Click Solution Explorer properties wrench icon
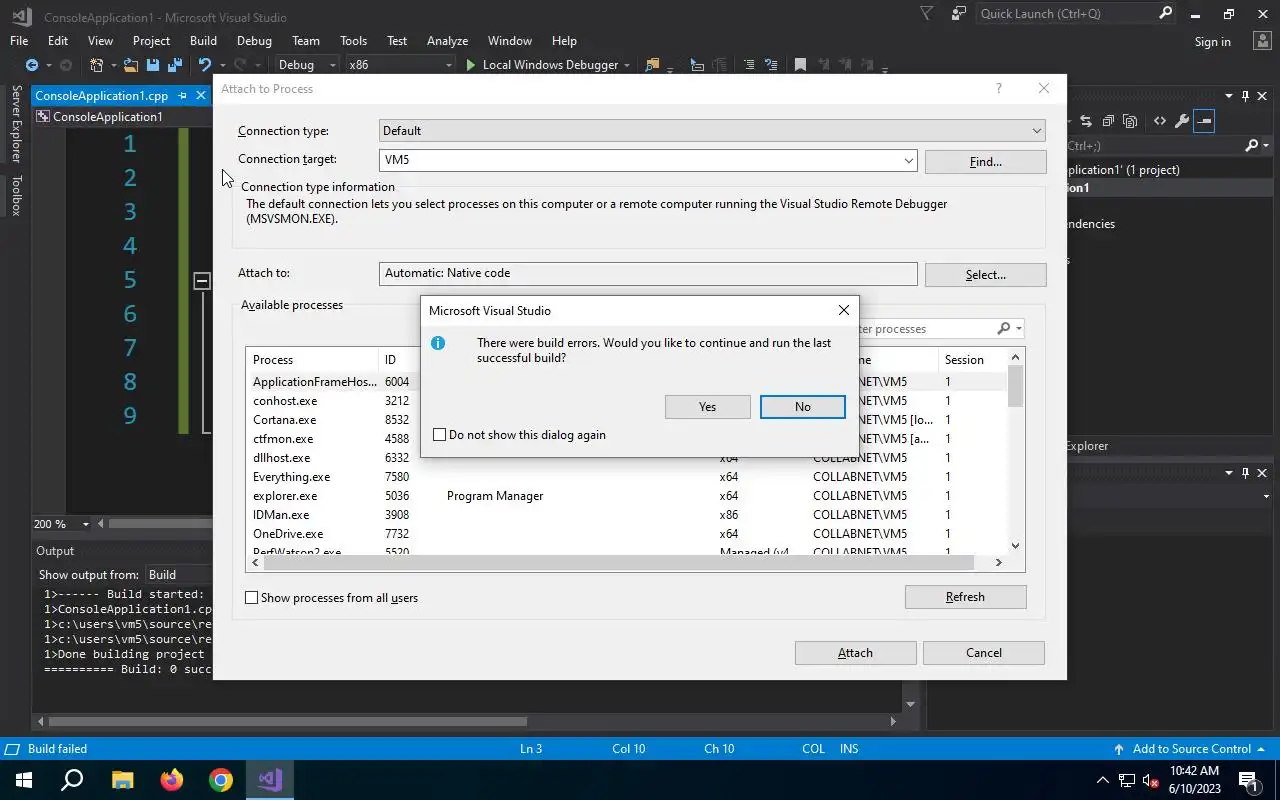 1182,121
